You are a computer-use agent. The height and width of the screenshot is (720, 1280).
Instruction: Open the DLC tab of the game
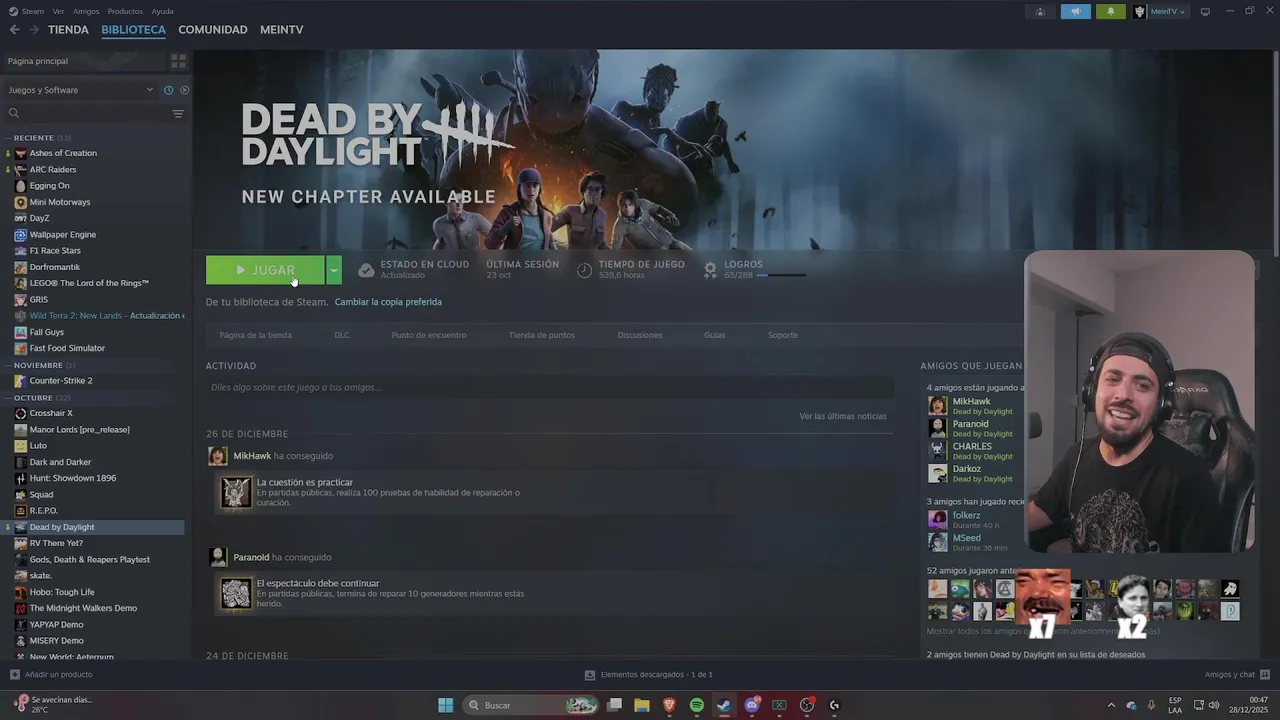pos(342,335)
